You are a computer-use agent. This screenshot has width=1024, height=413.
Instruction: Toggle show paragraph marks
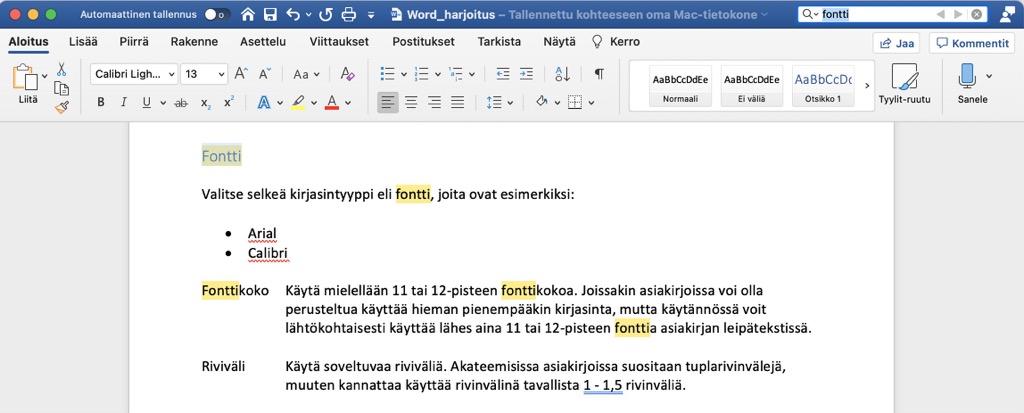tap(599, 74)
